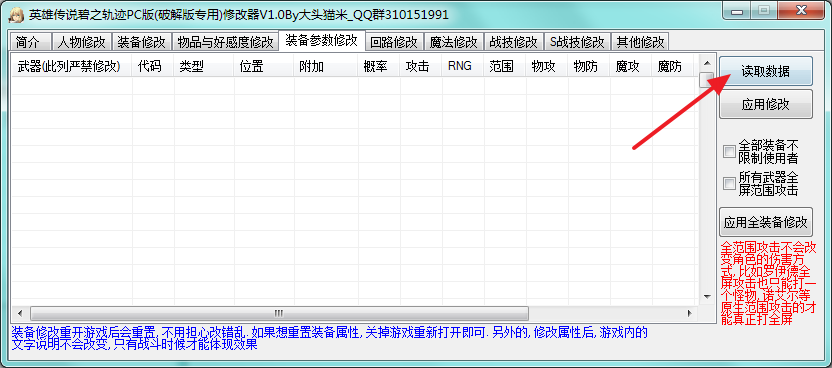Open the 人物修改 tab

[82, 42]
